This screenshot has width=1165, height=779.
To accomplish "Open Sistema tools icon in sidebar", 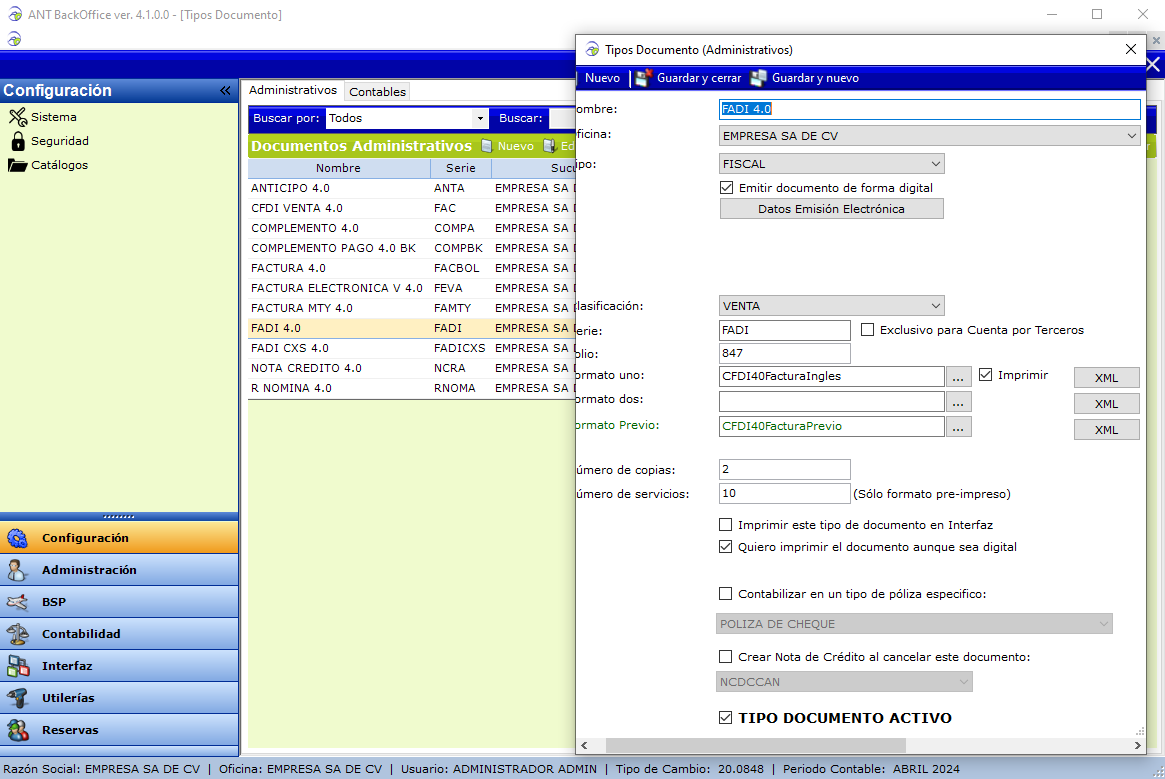I will point(17,117).
